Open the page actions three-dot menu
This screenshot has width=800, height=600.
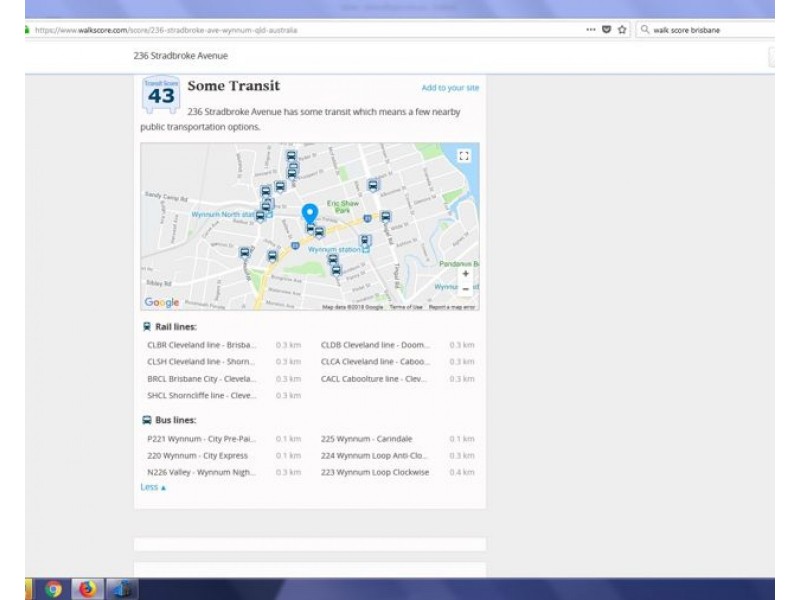[x=590, y=30]
